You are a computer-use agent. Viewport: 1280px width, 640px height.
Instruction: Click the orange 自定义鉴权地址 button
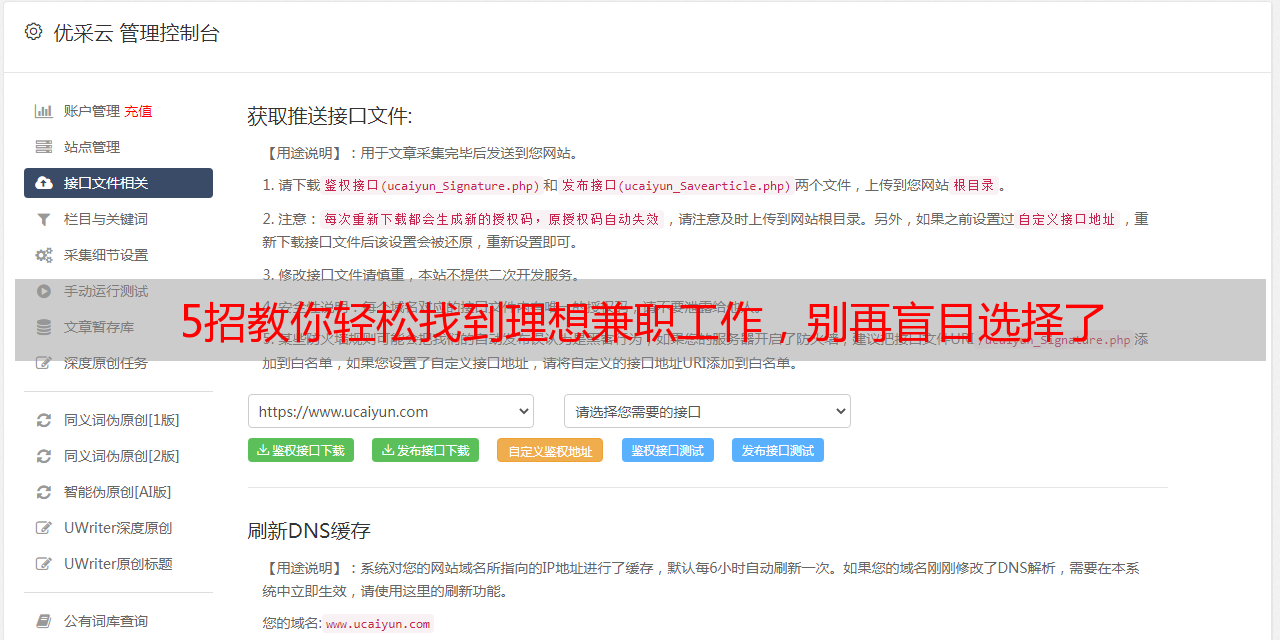[550, 450]
